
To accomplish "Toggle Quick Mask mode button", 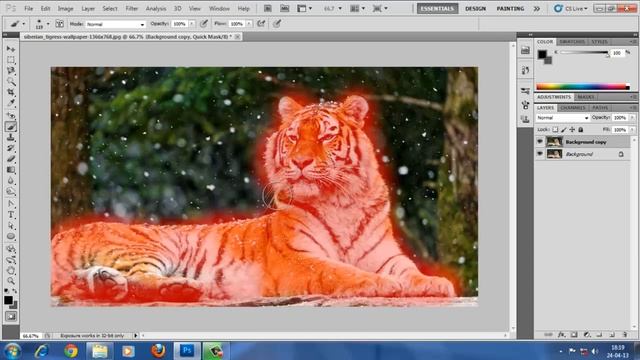I will pyautogui.click(x=11, y=316).
